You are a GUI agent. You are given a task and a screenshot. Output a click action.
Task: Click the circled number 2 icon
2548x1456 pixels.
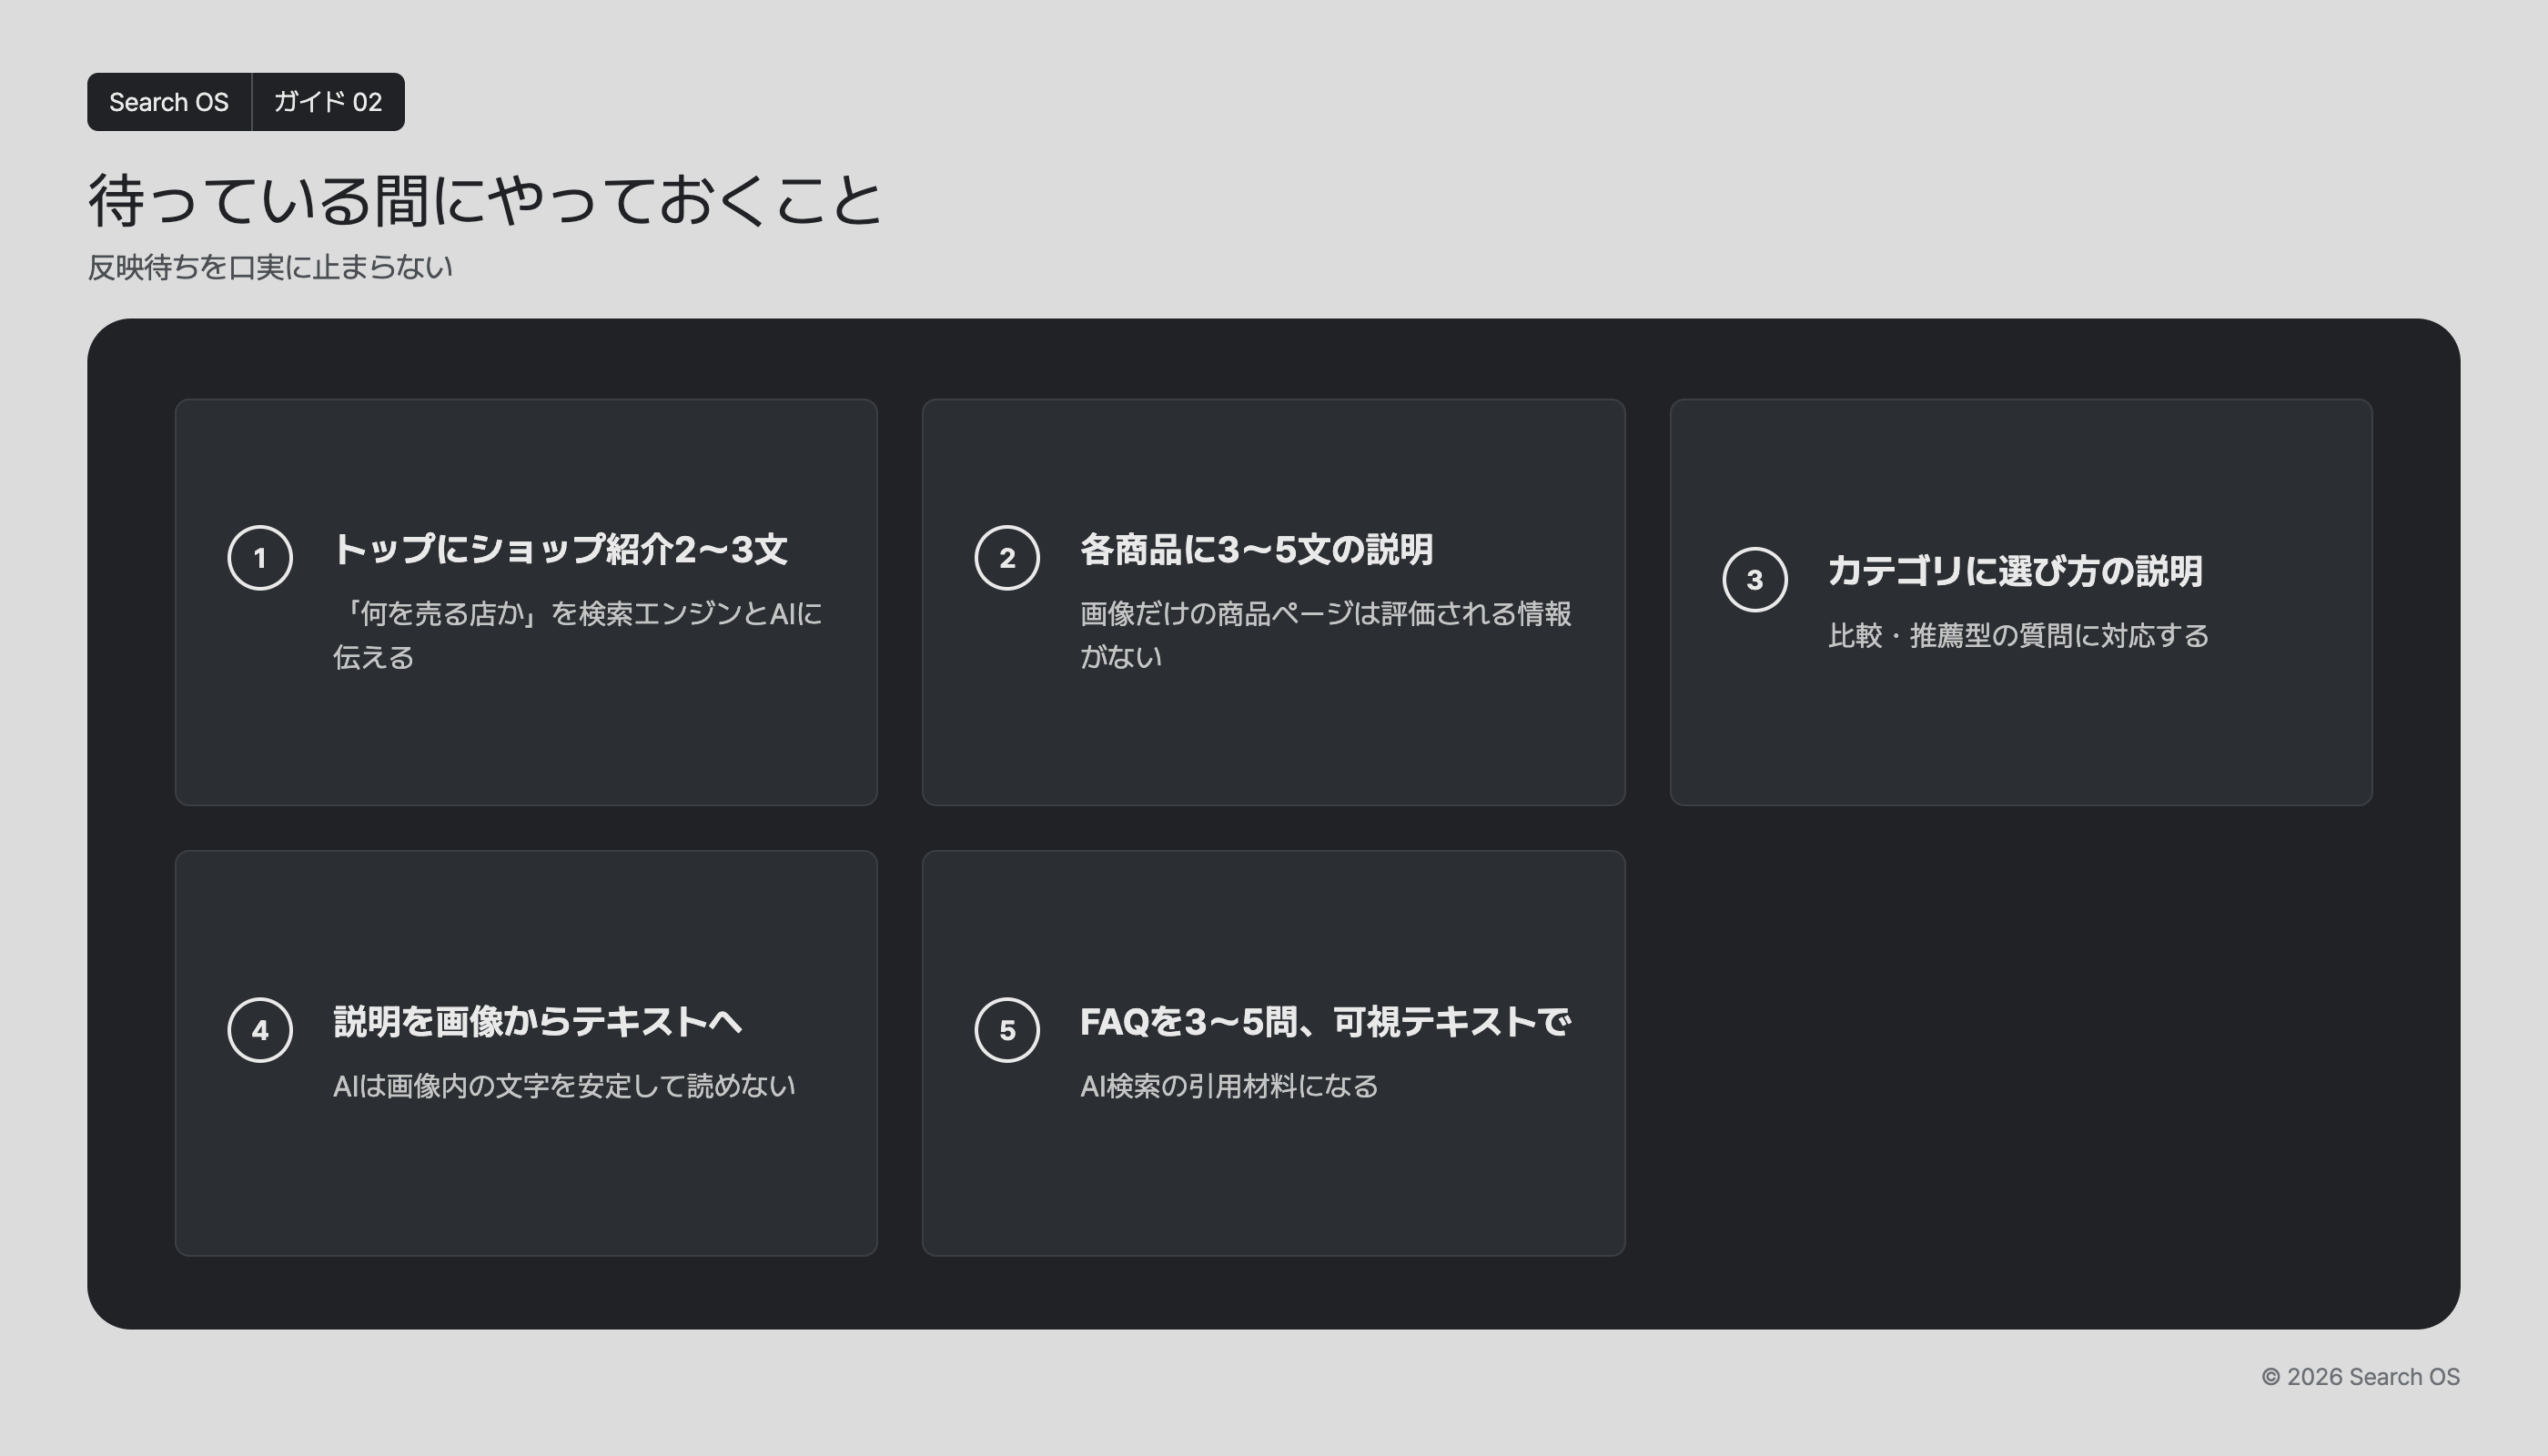tap(1007, 558)
